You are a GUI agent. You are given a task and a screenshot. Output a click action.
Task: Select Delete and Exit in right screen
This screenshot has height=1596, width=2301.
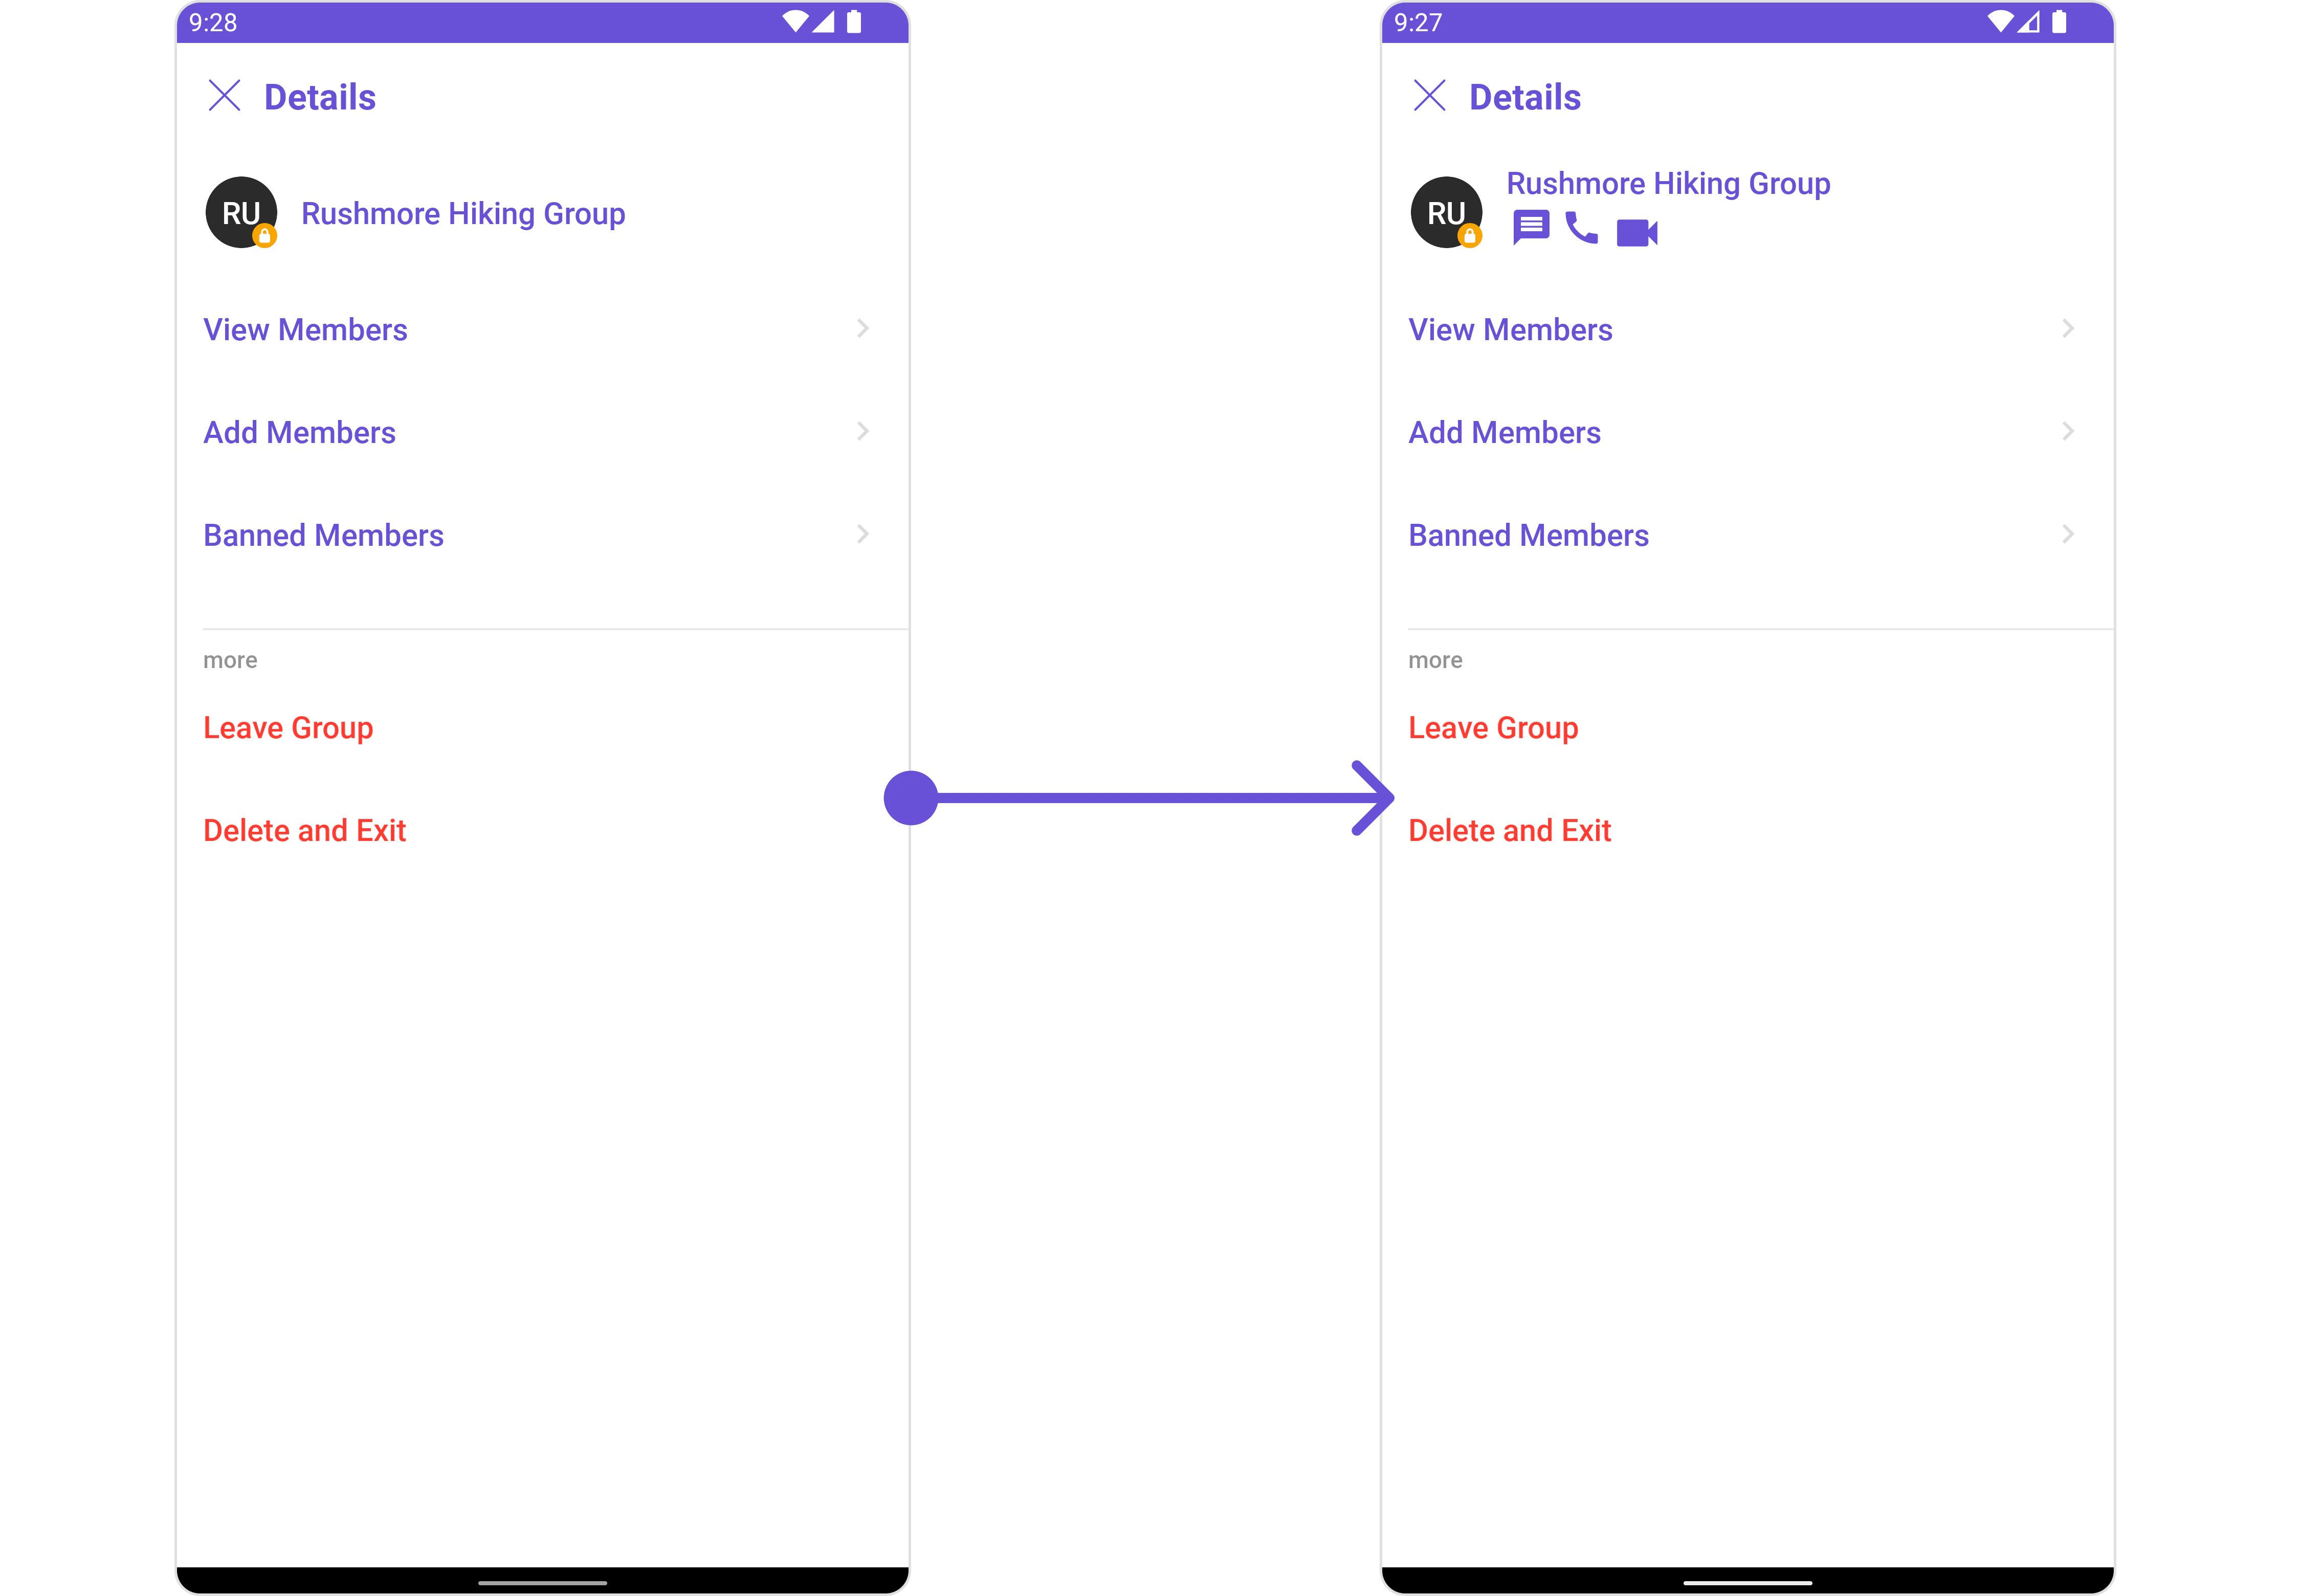tap(1509, 831)
